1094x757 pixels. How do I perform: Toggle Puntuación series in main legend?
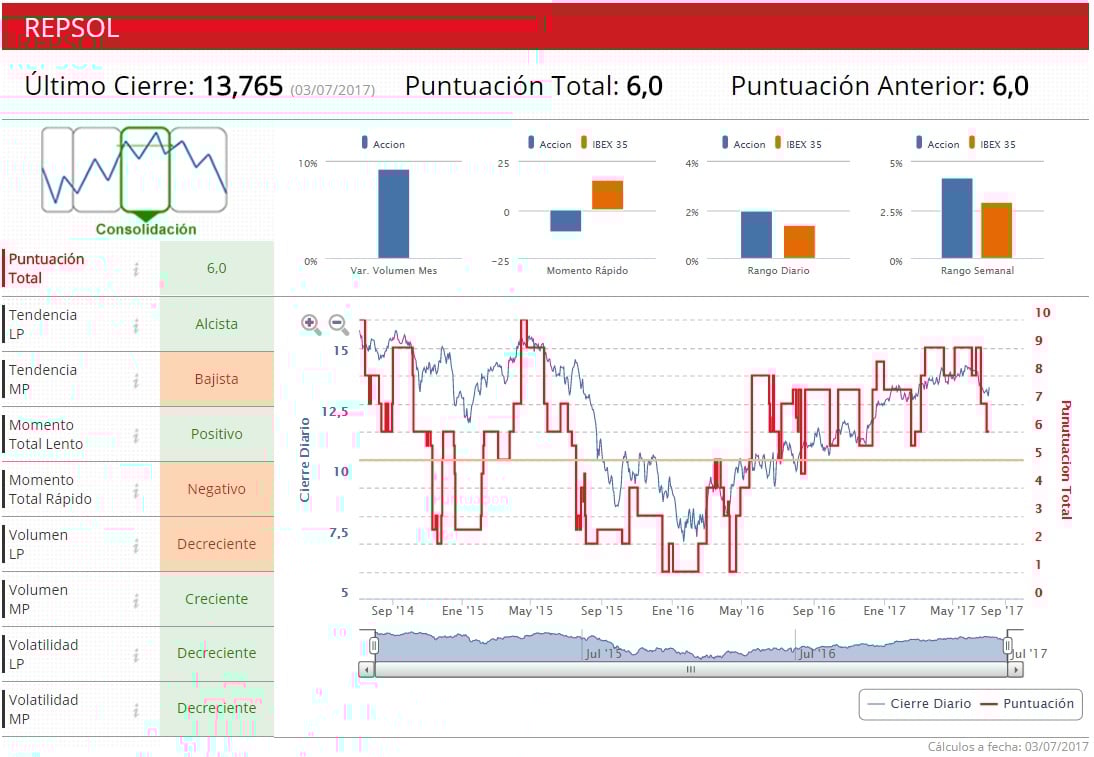click(1027, 704)
